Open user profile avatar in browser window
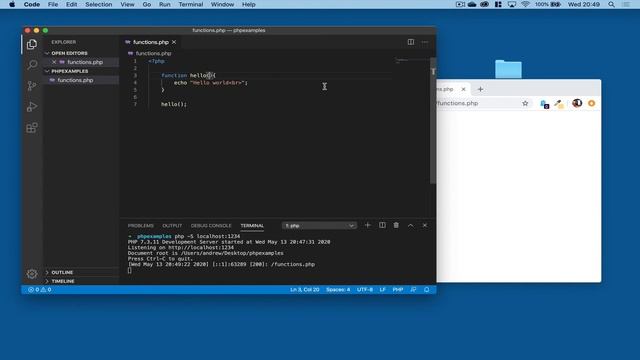 coord(577,103)
